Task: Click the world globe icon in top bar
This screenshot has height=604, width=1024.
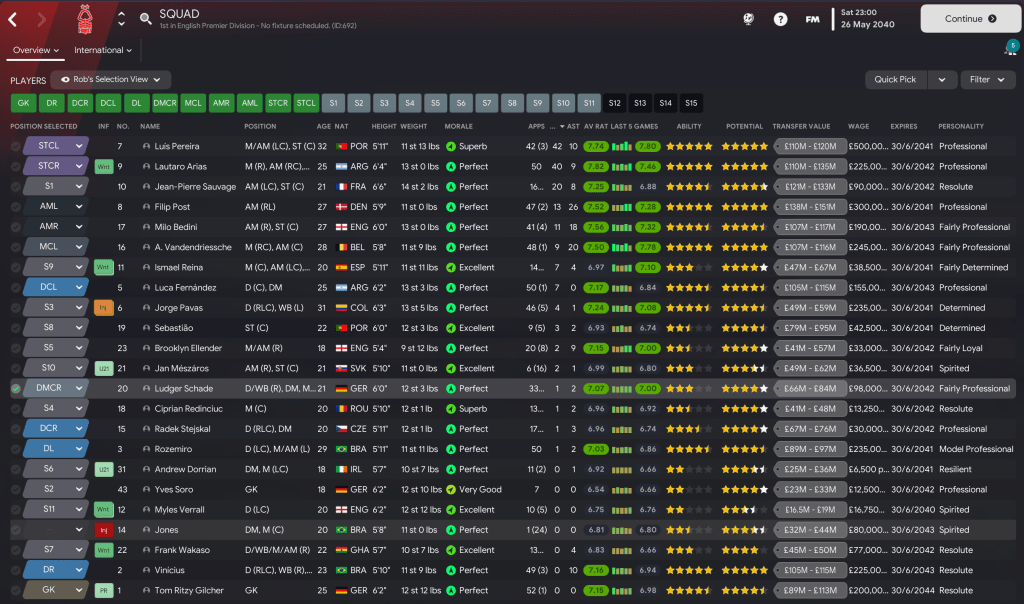Action: [749, 19]
